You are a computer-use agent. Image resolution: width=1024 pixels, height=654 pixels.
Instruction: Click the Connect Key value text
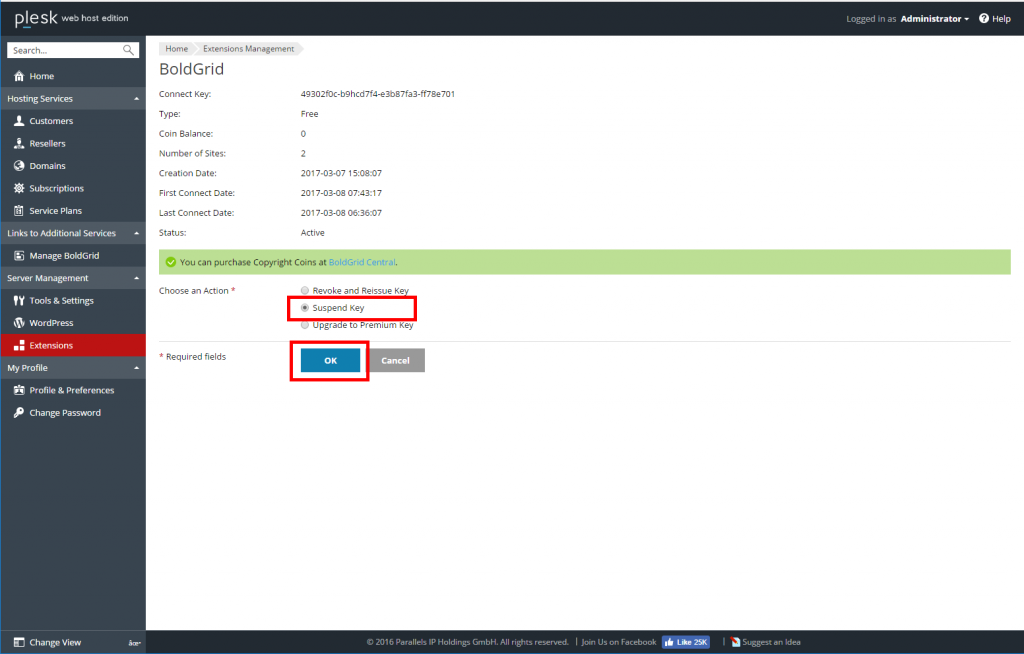click(x=377, y=94)
